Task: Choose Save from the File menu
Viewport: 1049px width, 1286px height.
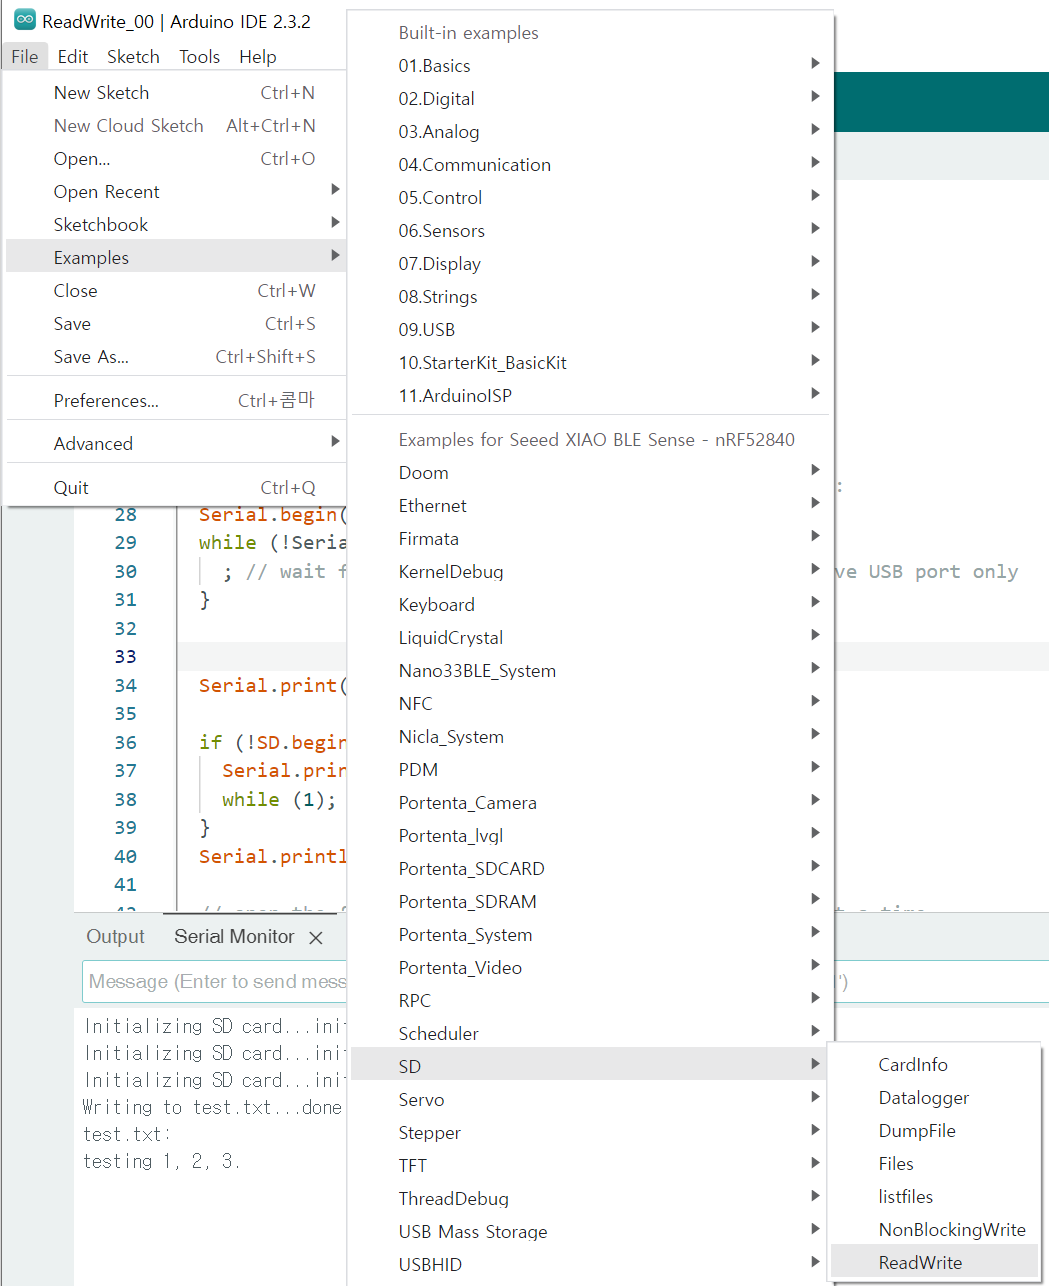Action: (x=176, y=324)
